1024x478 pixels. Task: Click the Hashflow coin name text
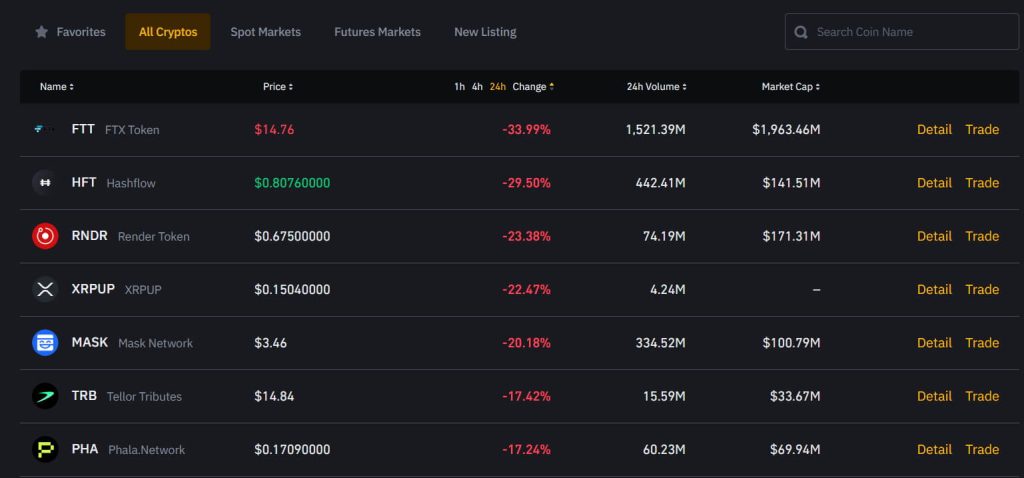click(x=131, y=183)
